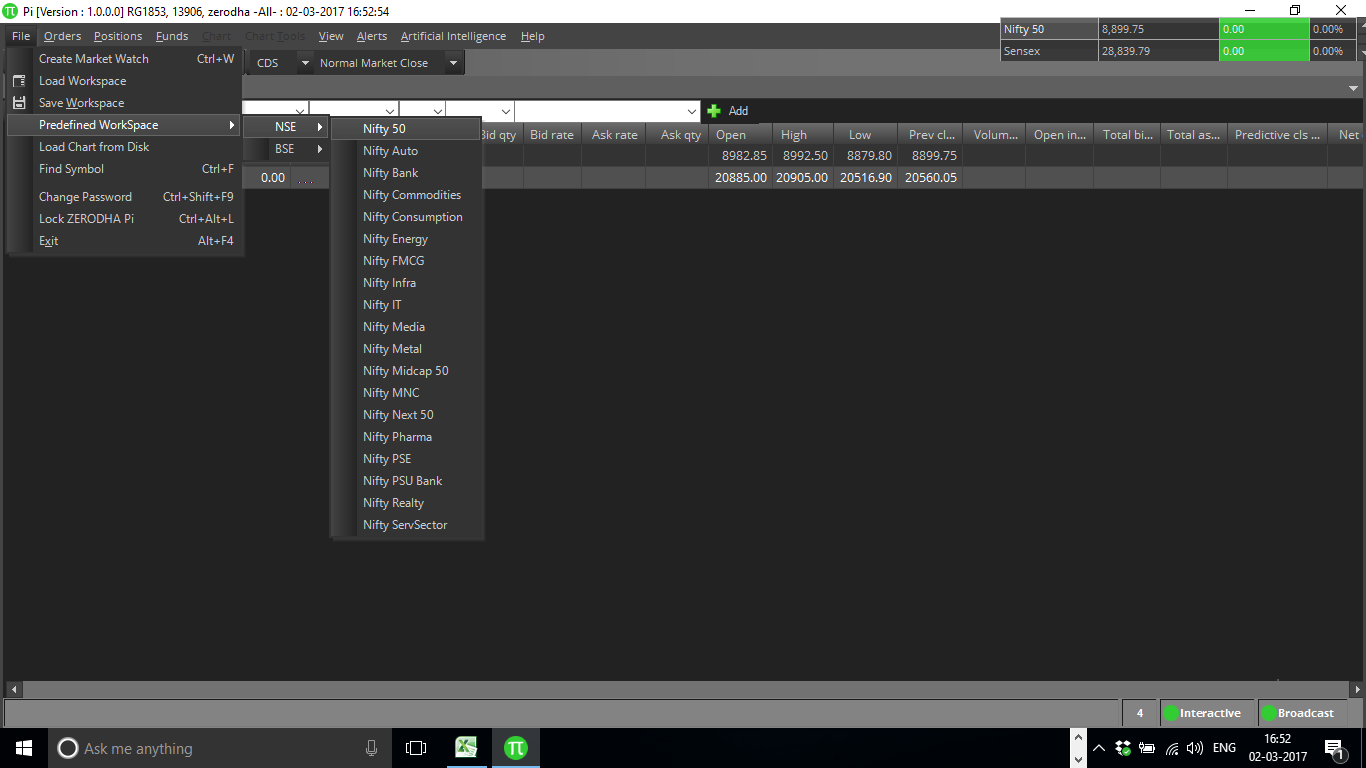Click the Dropbox tray icon
Image resolution: width=1366 pixels, height=768 pixels.
tap(1123, 748)
